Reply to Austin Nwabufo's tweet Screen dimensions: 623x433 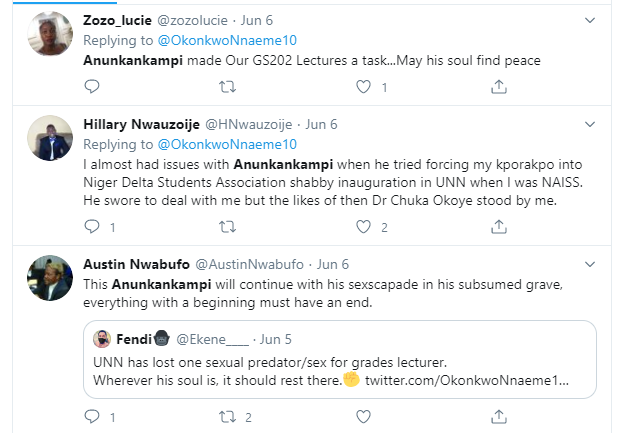coord(92,415)
